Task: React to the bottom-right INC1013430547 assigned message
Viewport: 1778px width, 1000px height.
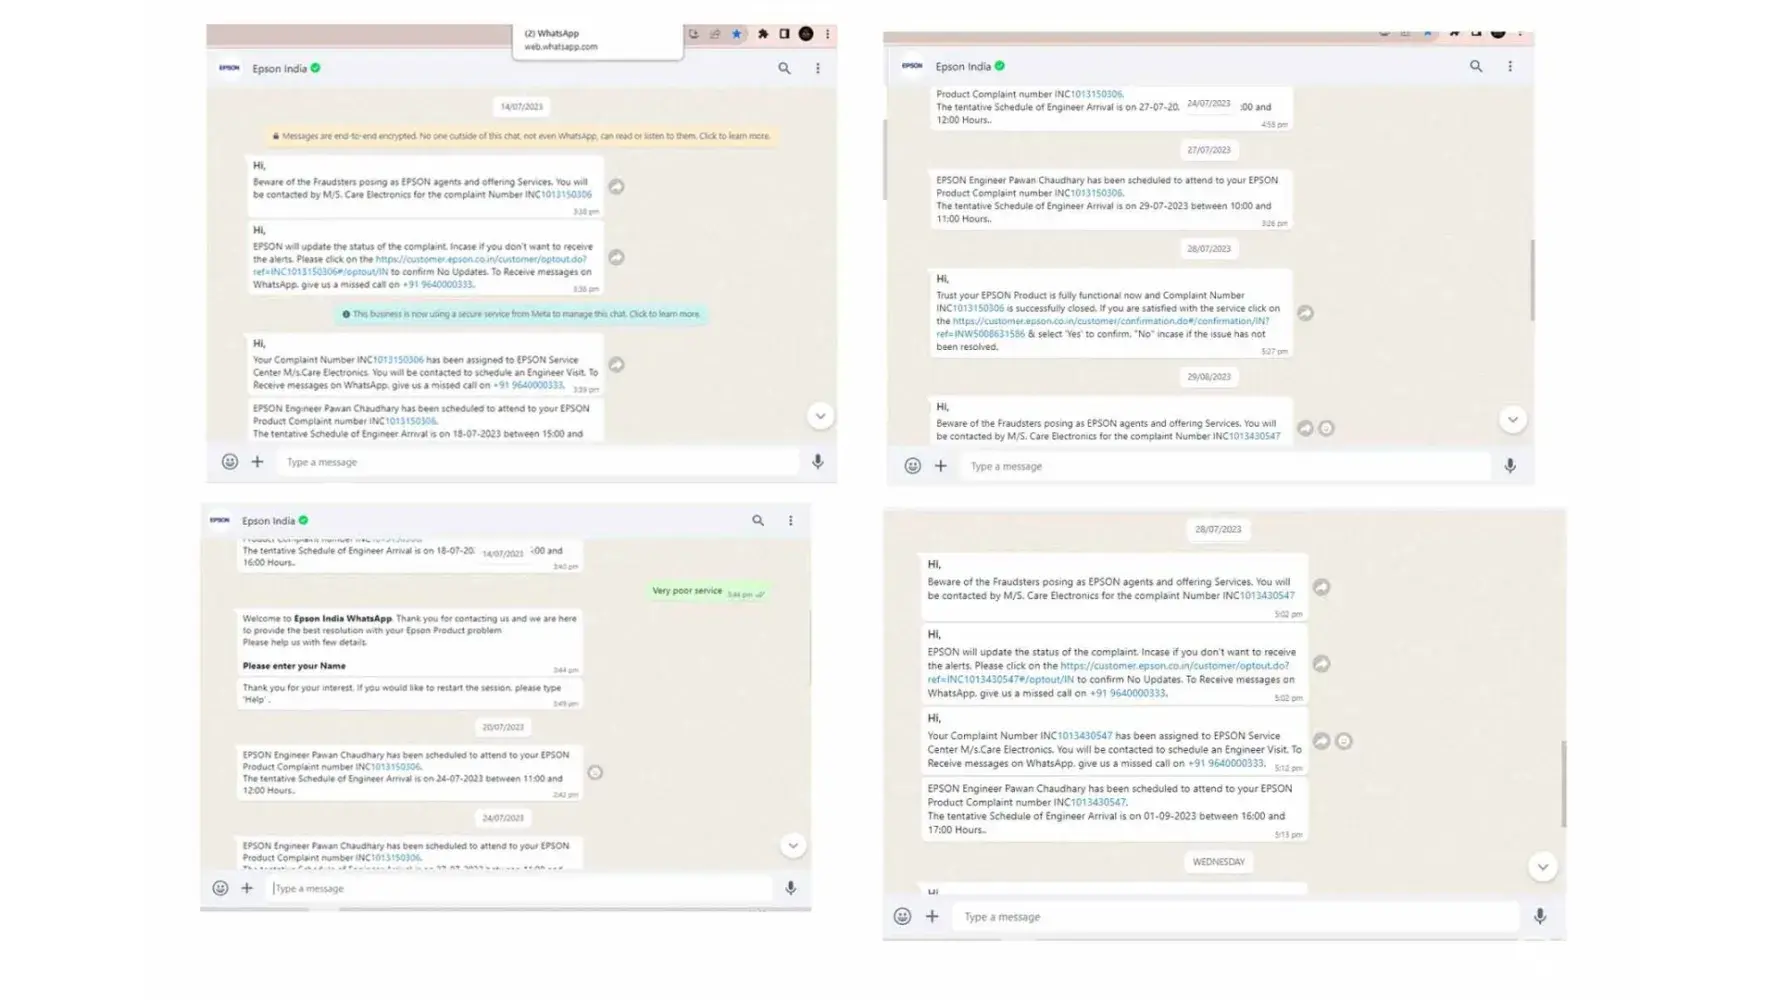Action: click(x=1344, y=741)
